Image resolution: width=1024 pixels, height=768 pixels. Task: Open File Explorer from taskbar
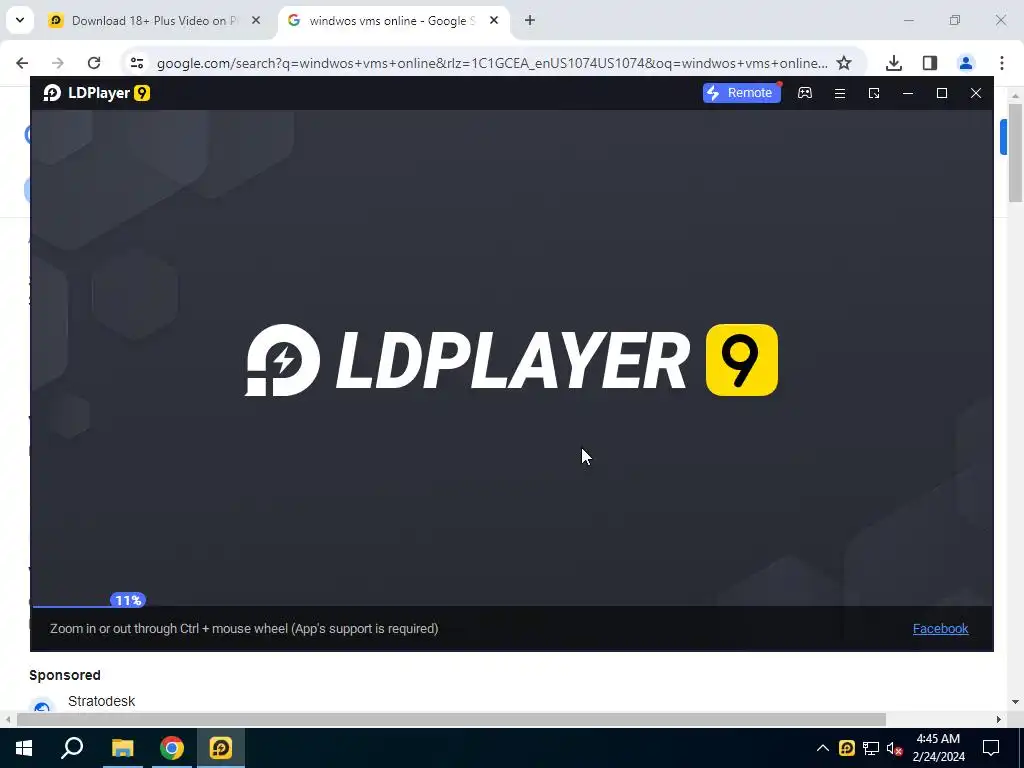coord(122,748)
